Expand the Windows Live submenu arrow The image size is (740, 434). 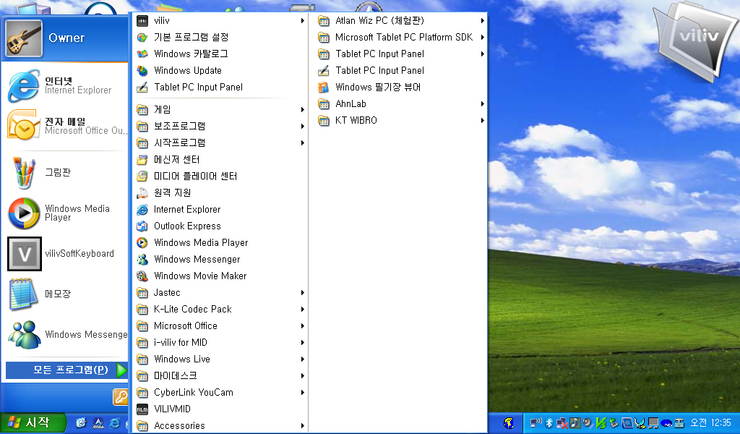click(302, 359)
